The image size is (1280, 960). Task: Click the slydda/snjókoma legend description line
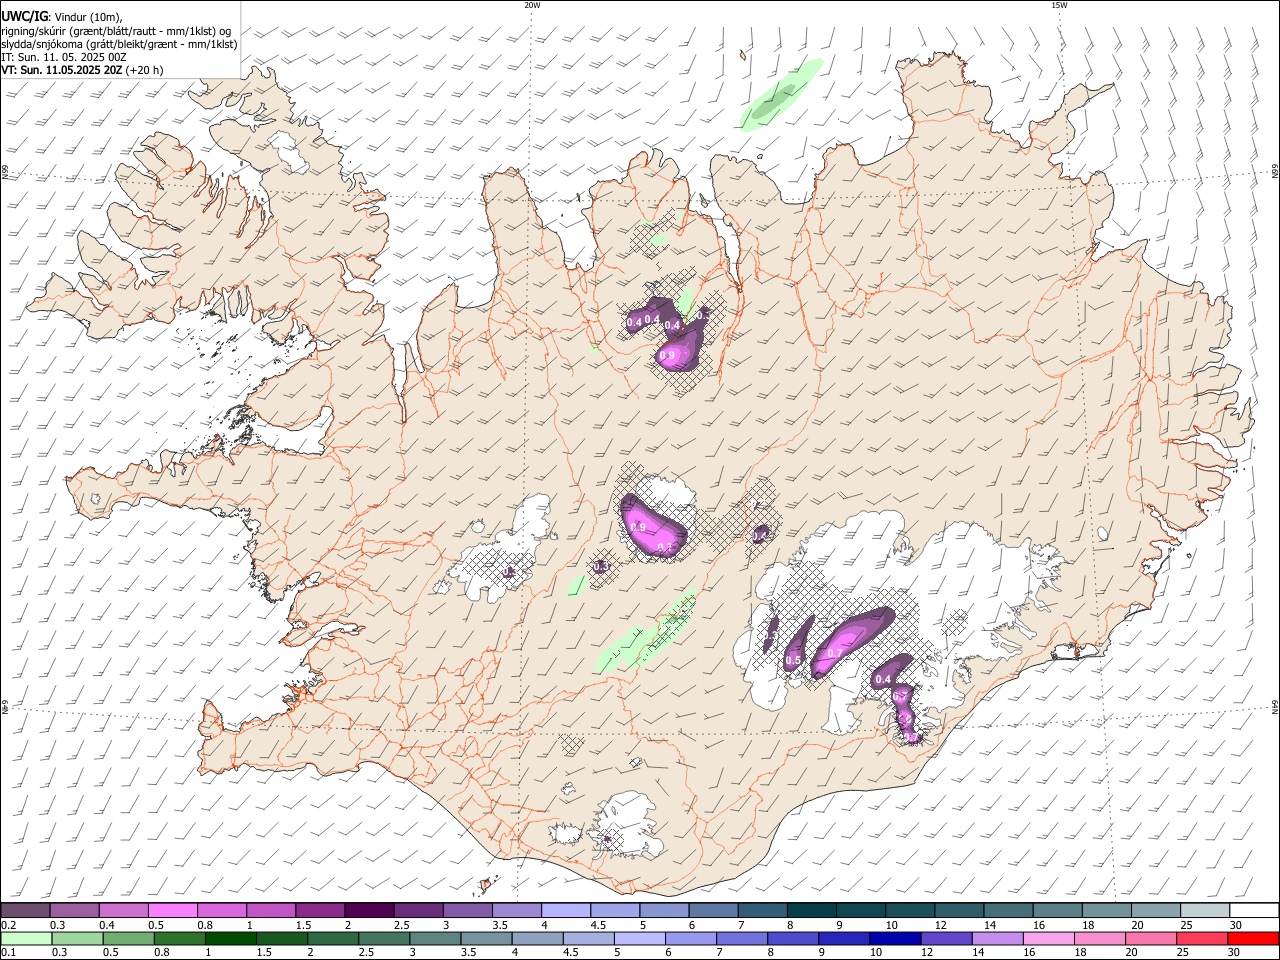click(119, 44)
